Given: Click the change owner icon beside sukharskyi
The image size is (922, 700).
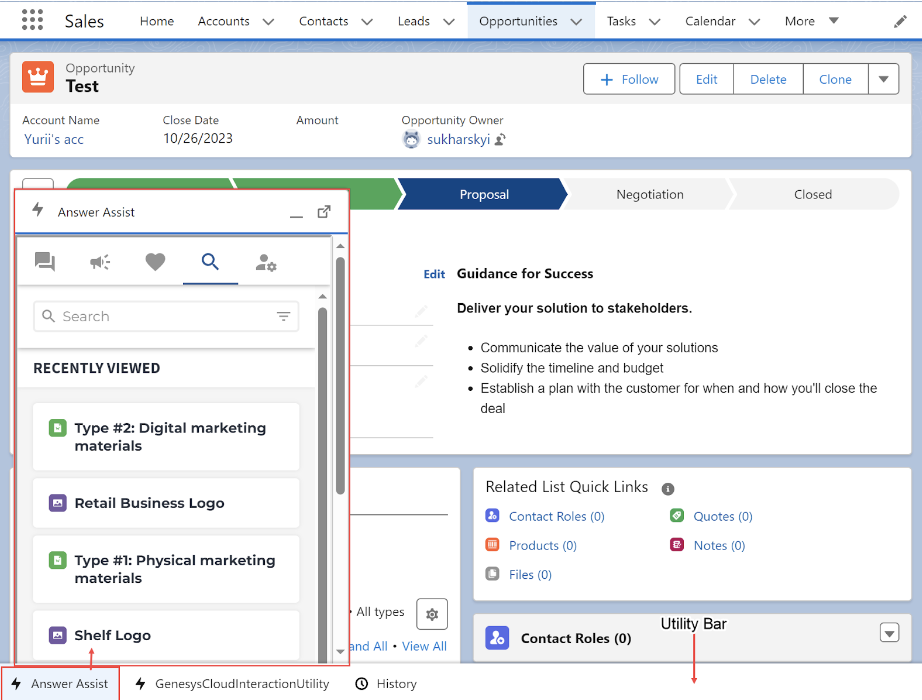Looking at the screenshot, I should click(500, 139).
